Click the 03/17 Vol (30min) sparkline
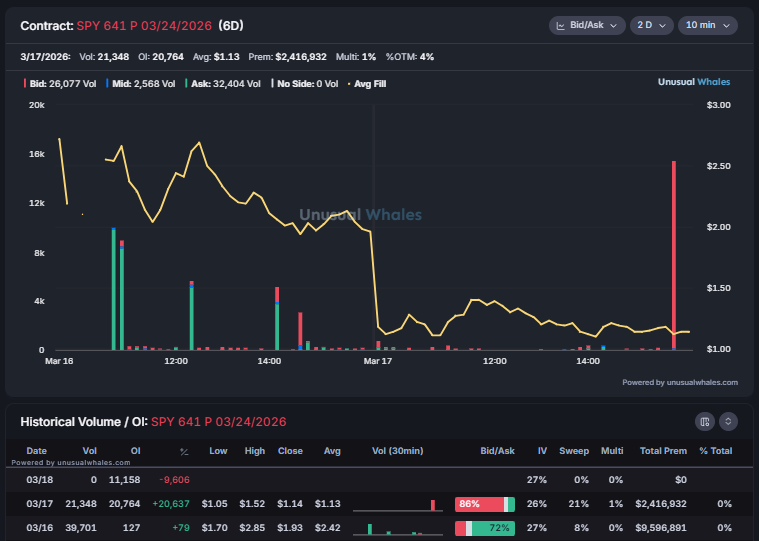Screen dimensions: 759x541 397,505
